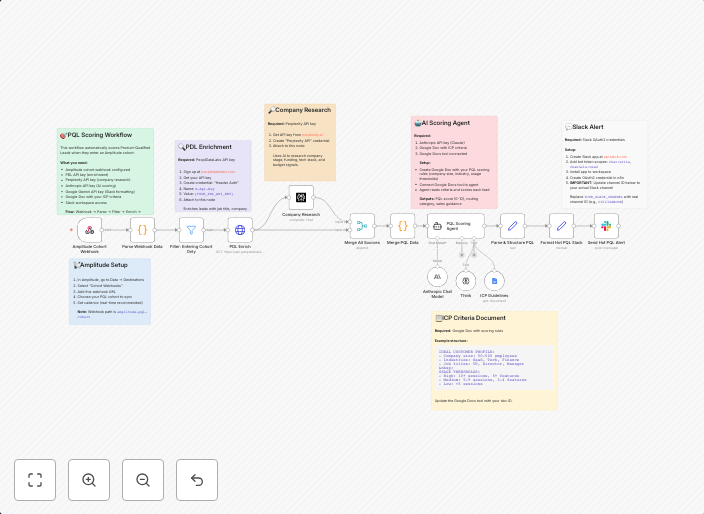The height and width of the screenshot is (514, 704).
Task: Click the PDL Enrich globe node
Action: coord(240,230)
